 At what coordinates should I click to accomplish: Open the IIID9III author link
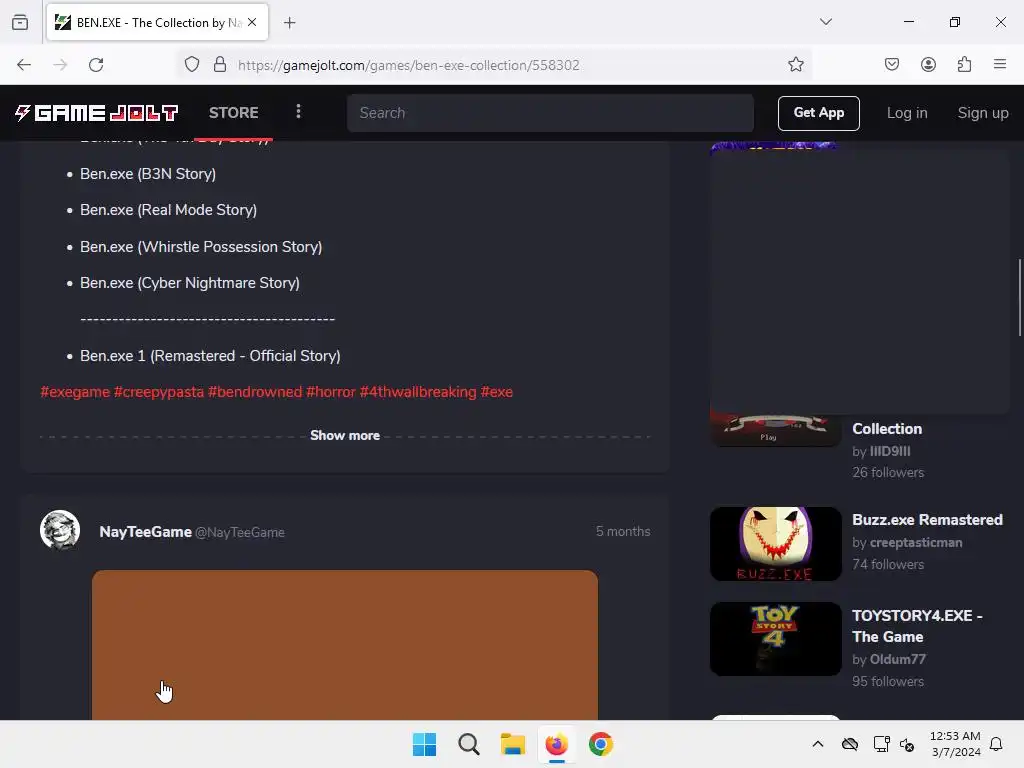pos(890,451)
